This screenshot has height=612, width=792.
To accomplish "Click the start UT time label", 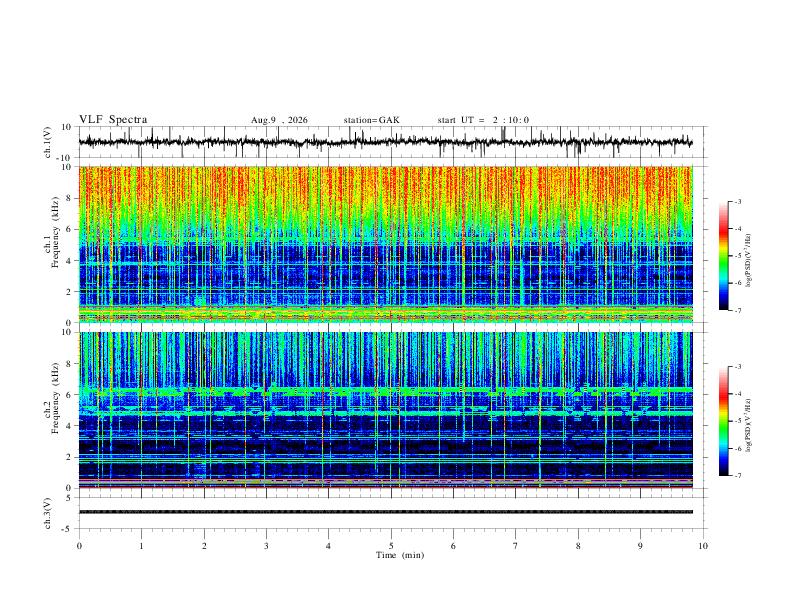I will [x=483, y=120].
